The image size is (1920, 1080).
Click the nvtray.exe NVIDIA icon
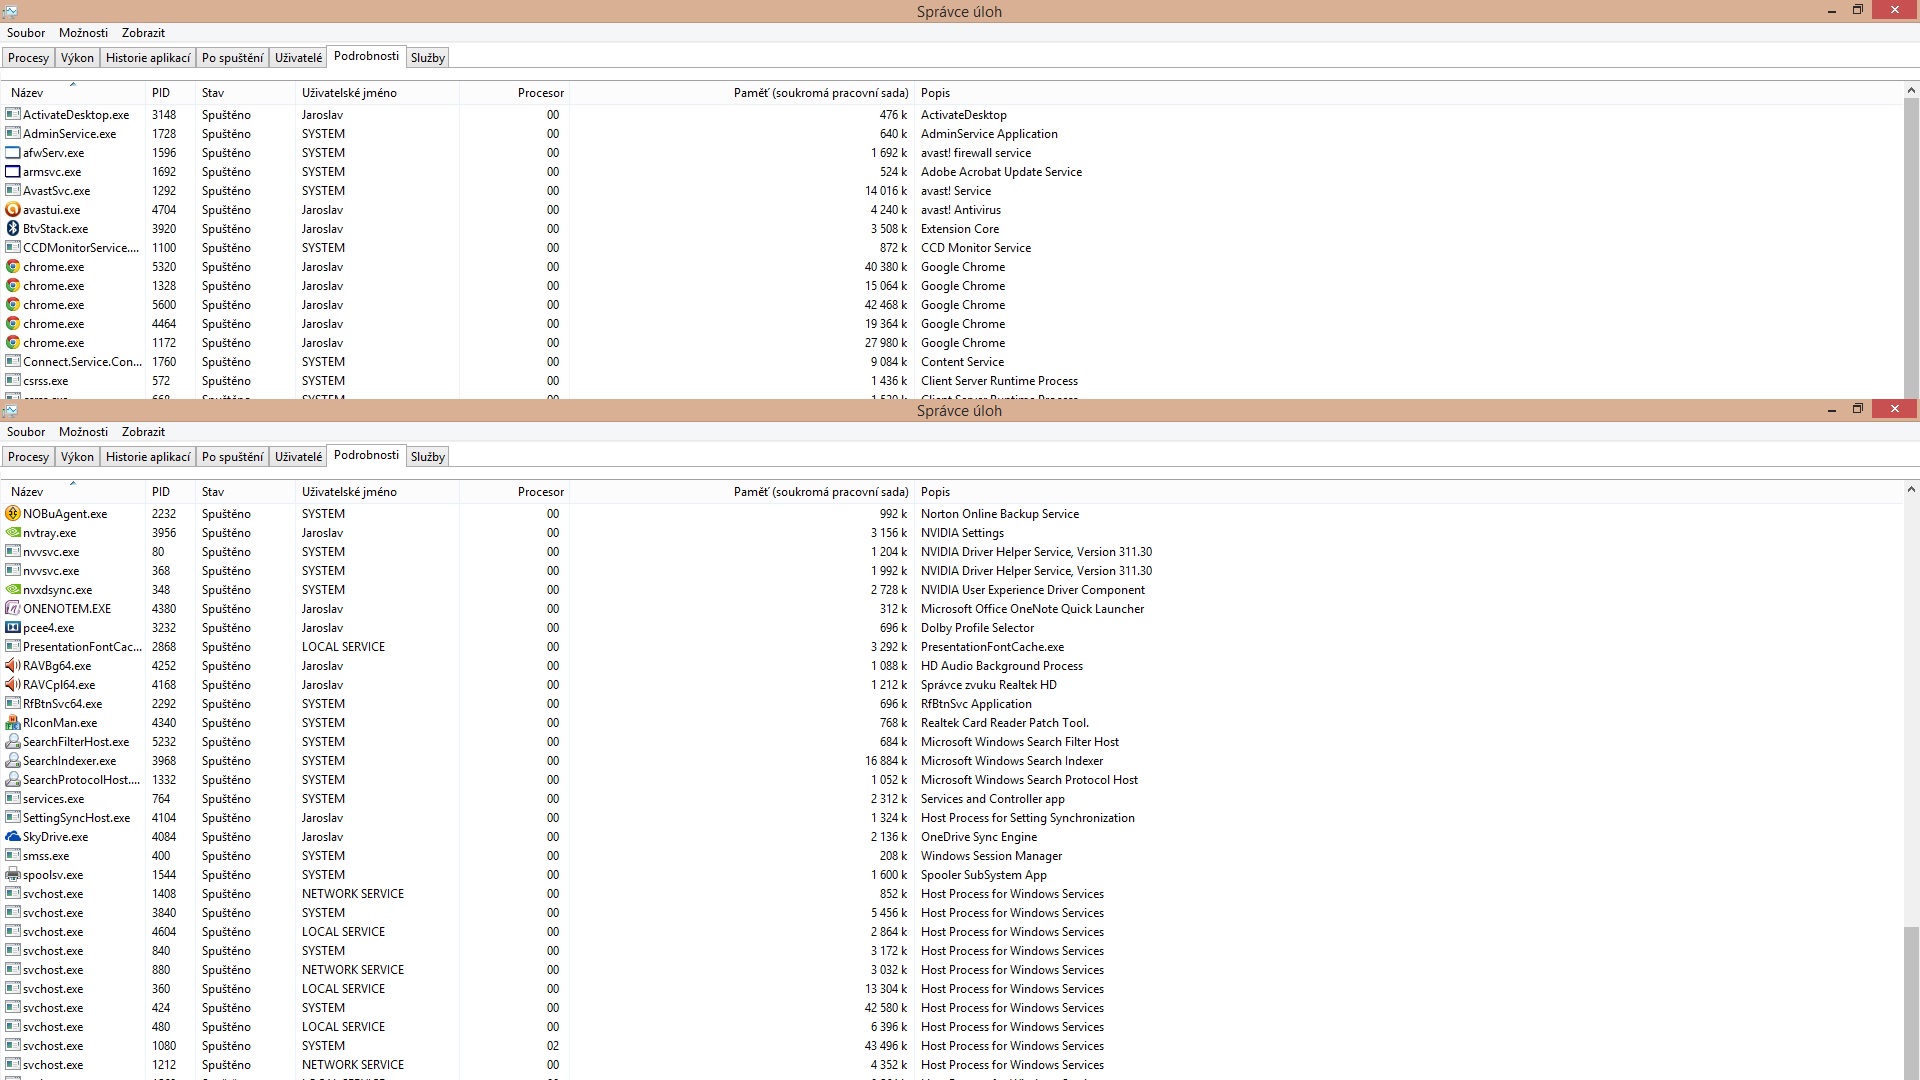[13, 533]
